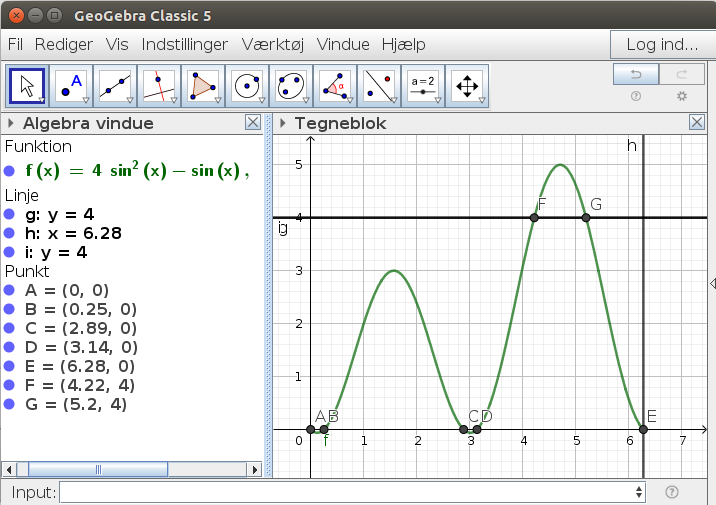Select the Move arrow tool
Image resolution: width=716 pixels, height=505 pixels.
point(27,86)
